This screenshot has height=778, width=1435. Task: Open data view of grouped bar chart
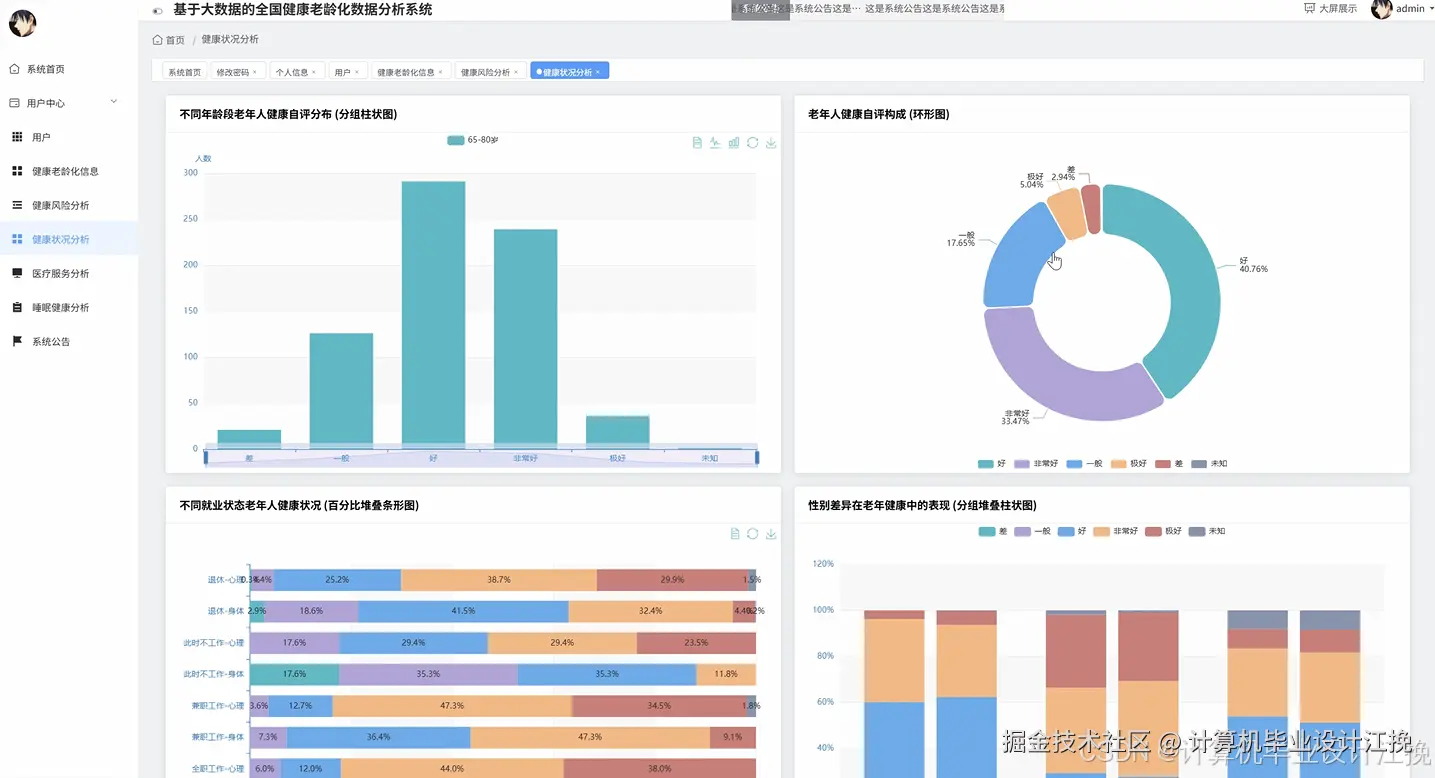697,143
